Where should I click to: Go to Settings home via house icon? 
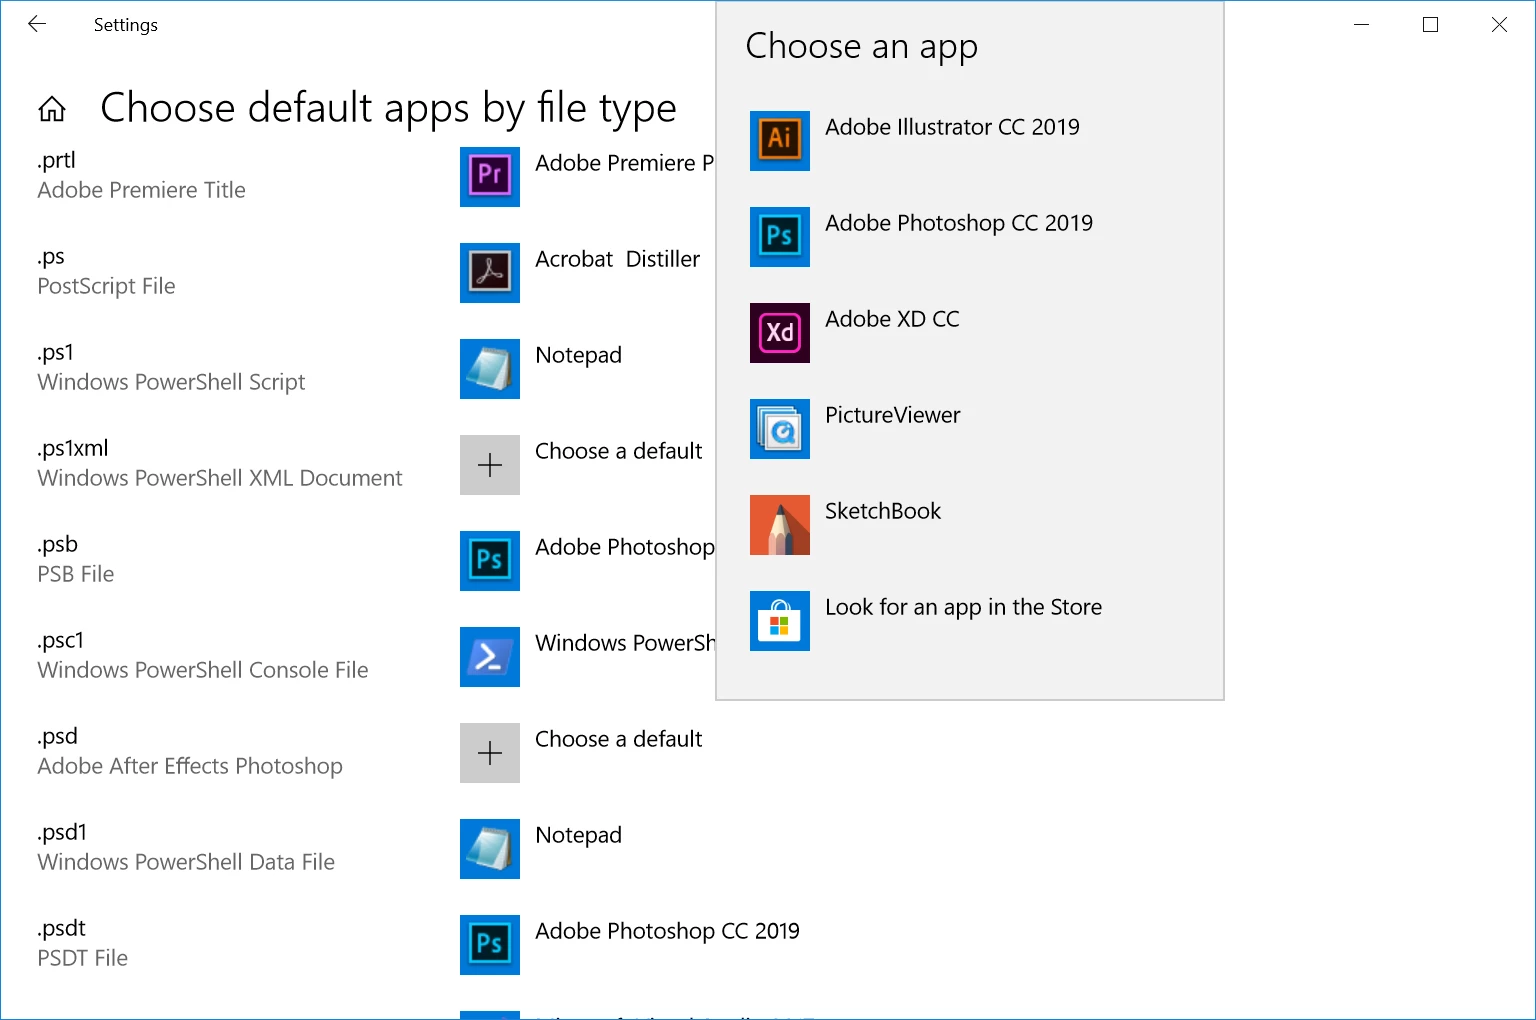coord(52,109)
